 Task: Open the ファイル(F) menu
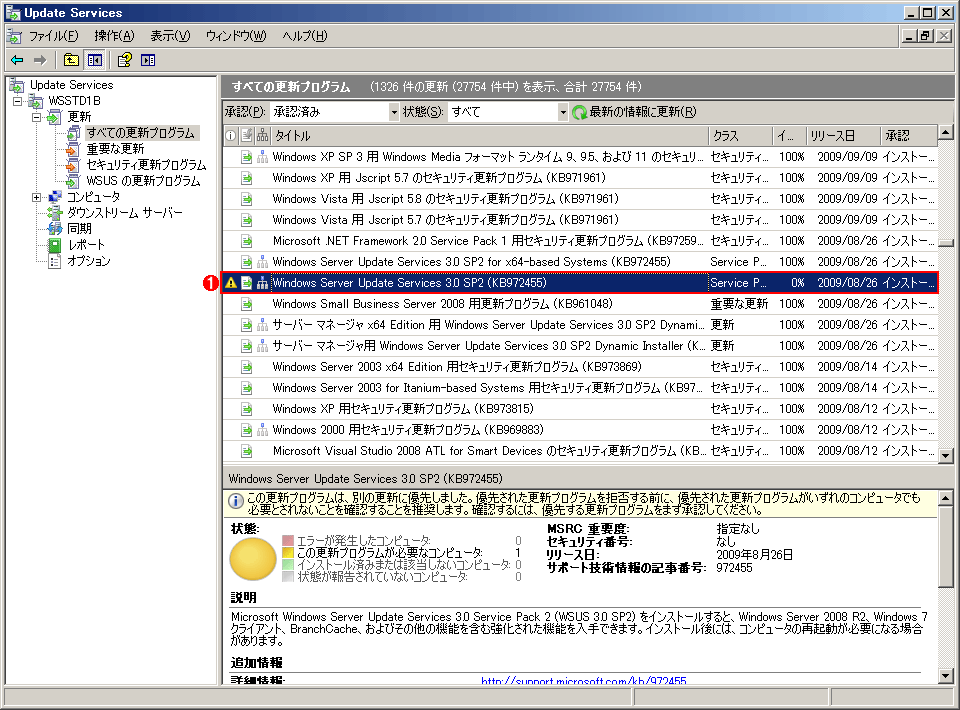(x=53, y=36)
